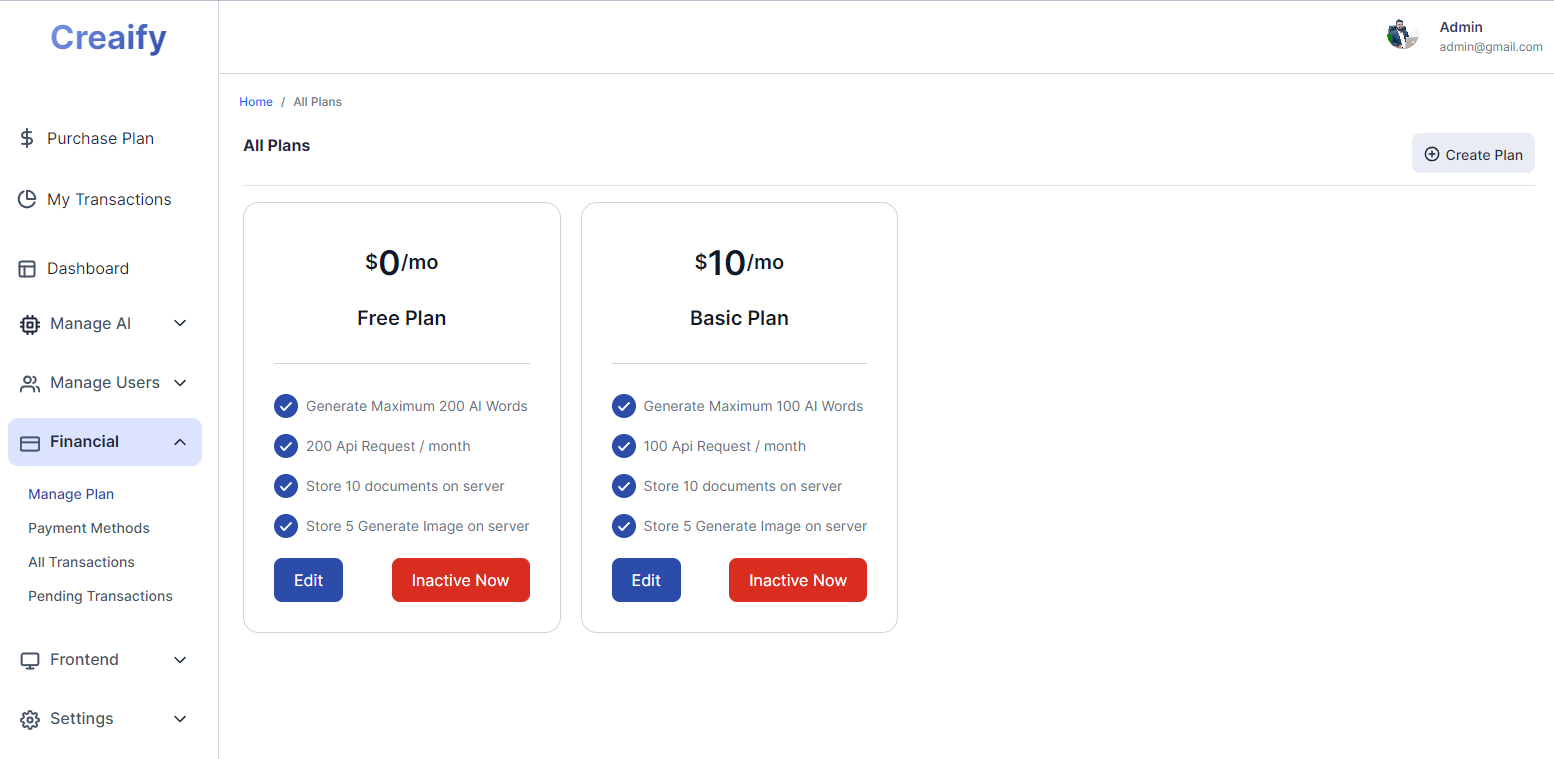1554x759 pixels.
Task: Follow the Home breadcrumb link
Action: click(256, 102)
